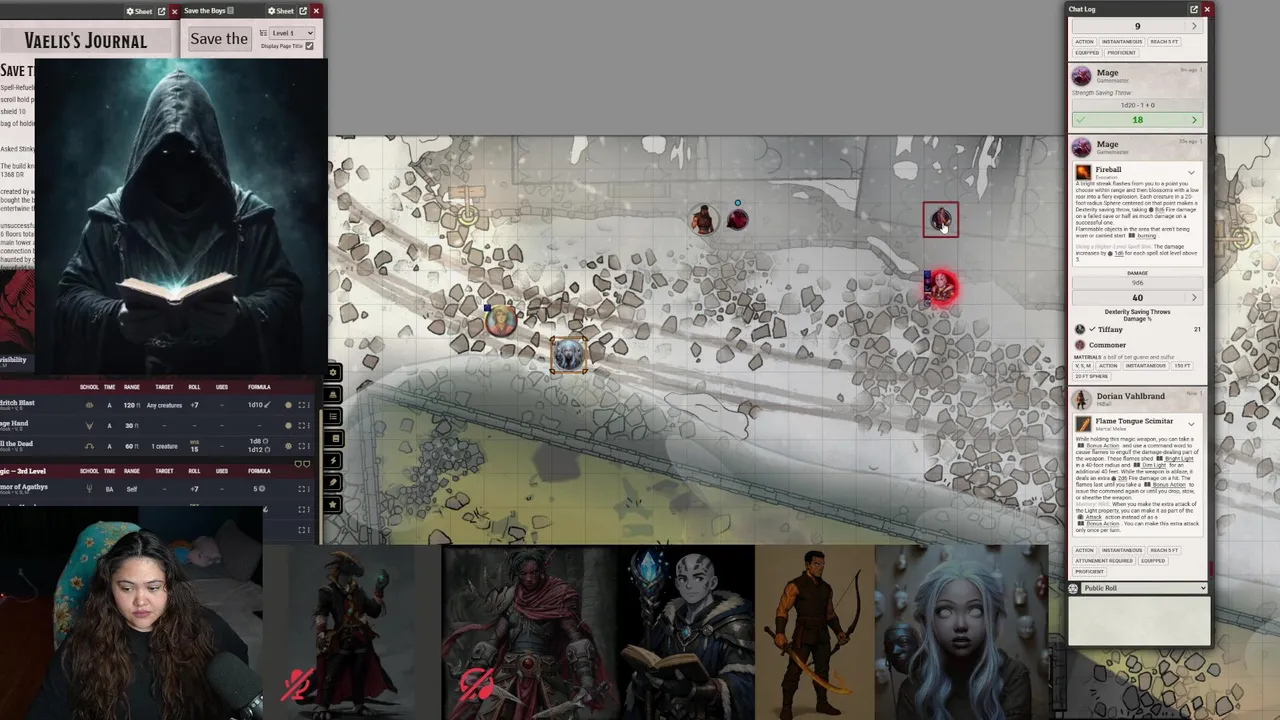
Task: Roll Eldritch Blast 1d10 damage formula
Action: [259, 405]
